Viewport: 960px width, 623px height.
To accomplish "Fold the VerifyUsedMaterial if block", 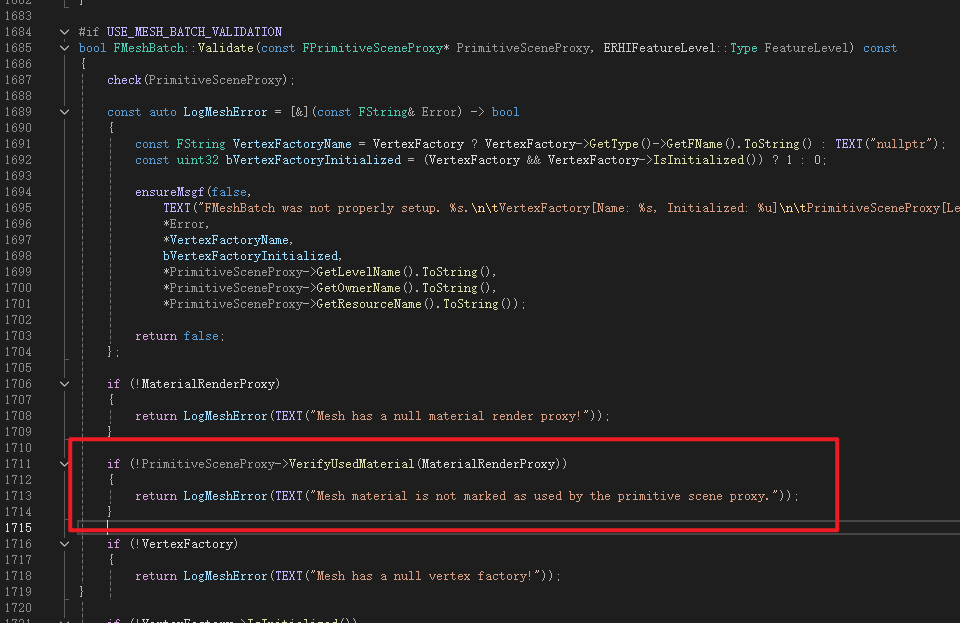I will pyautogui.click(x=65, y=464).
